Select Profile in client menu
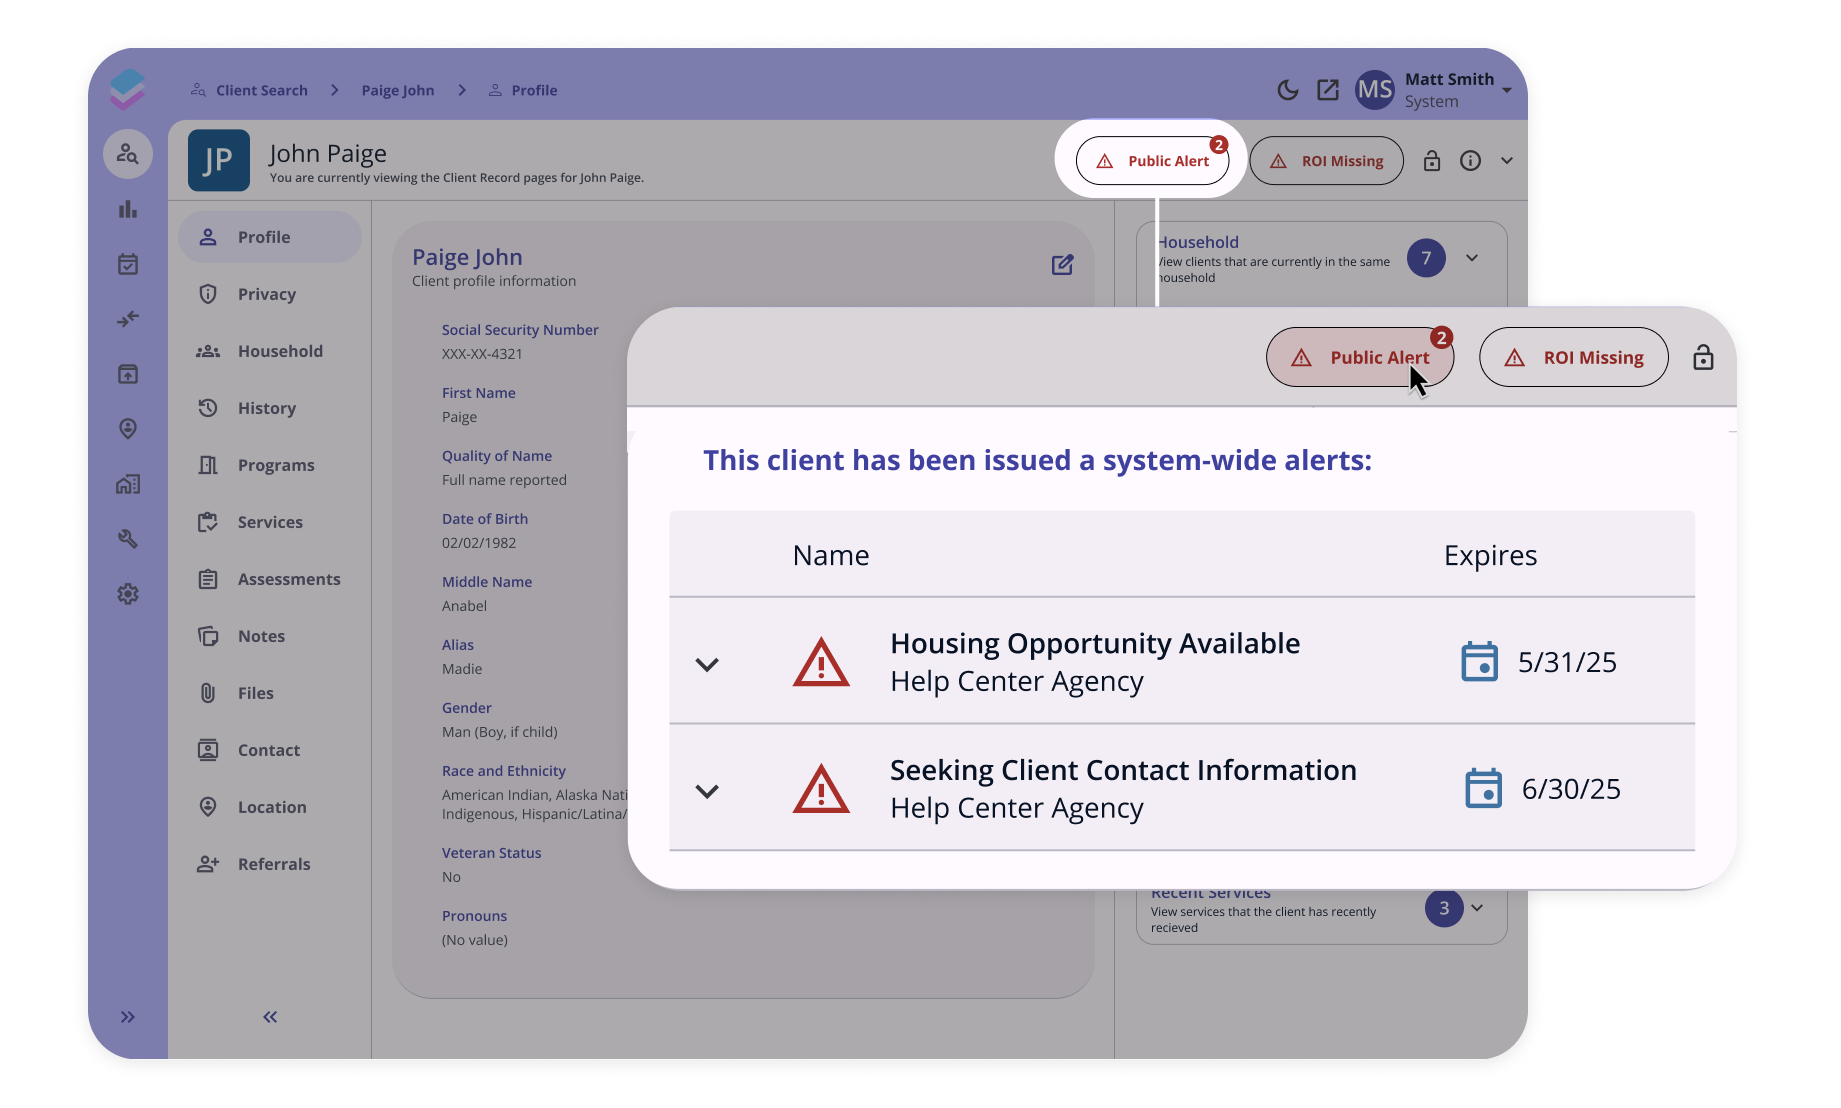Screen dimensions: 1841x1108 coord(270,237)
